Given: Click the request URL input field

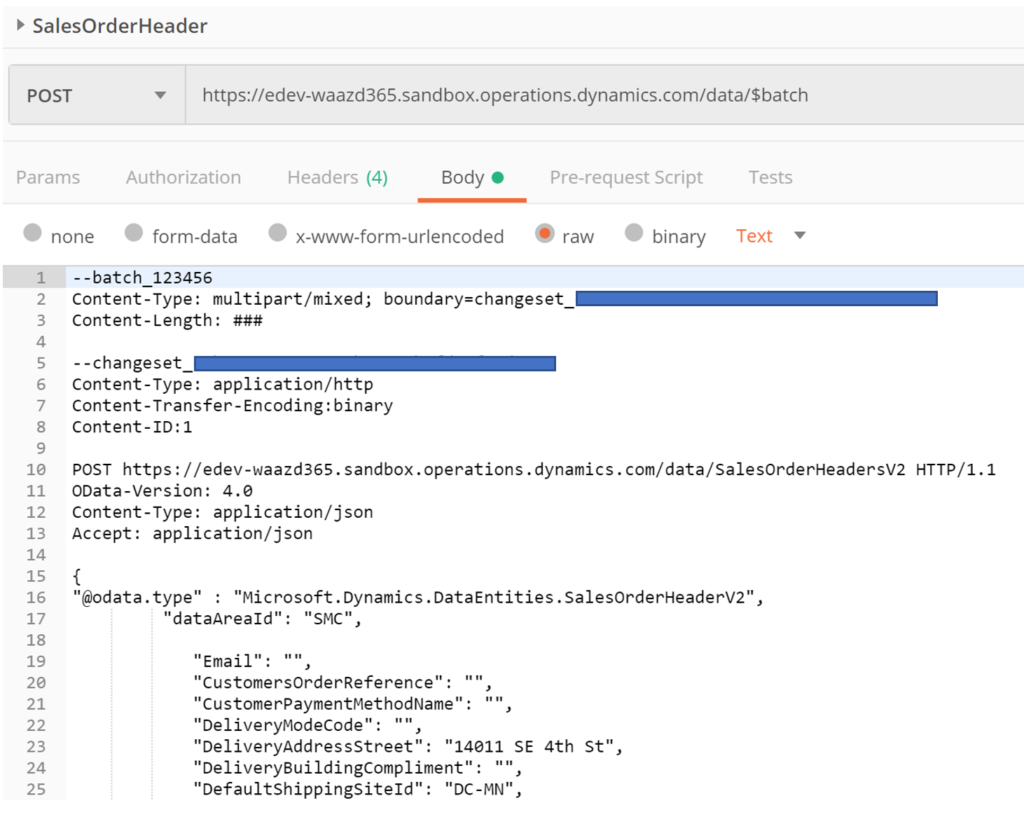Looking at the screenshot, I should coord(600,96).
